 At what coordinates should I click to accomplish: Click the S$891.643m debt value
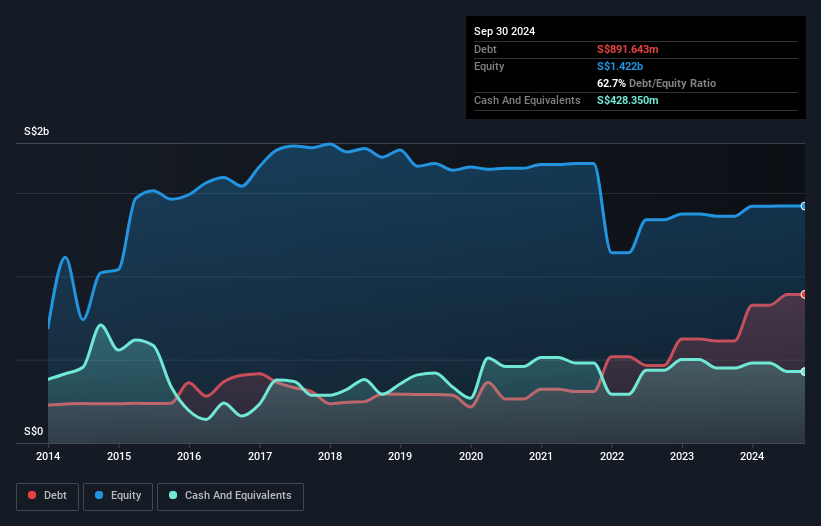click(627, 49)
